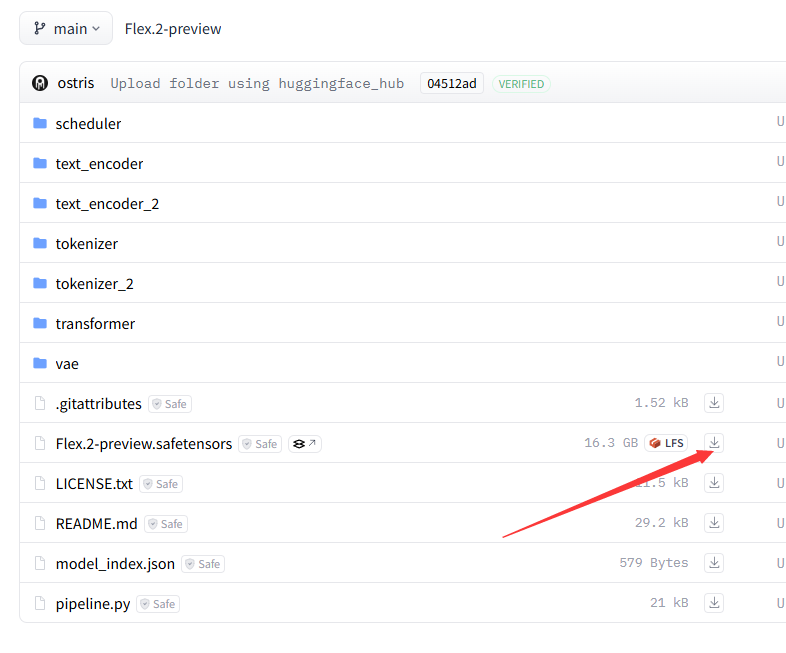
Task: Click the Flex.2-preview repository breadcrumb
Action: click(x=173, y=29)
